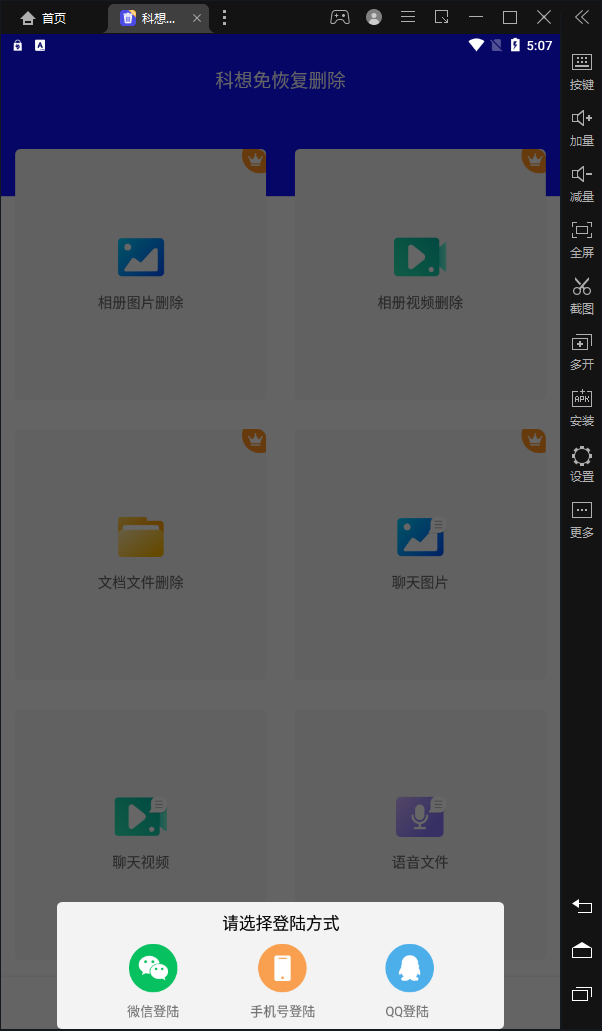The image size is (602, 1031).
Task: Open 多开 multi-instance manager
Action: point(582,352)
